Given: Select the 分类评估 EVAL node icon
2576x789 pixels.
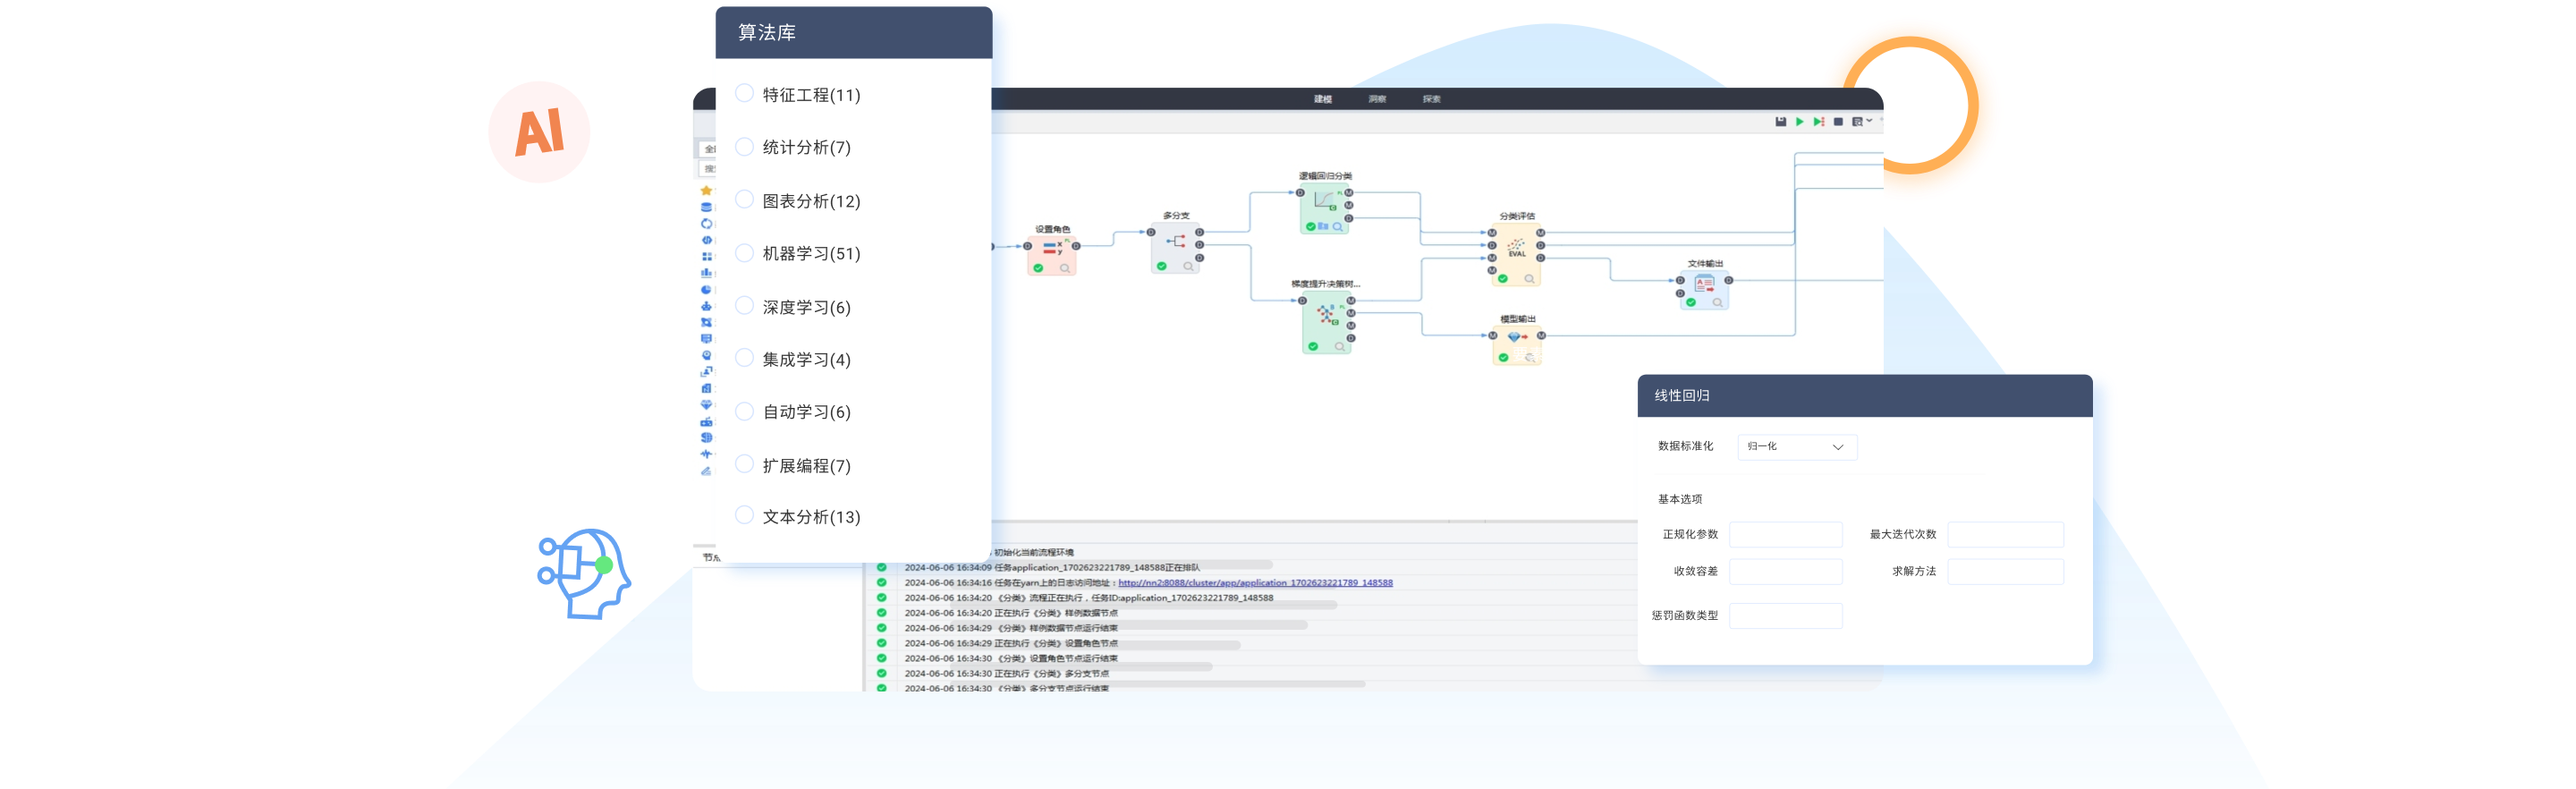Looking at the screenshot, I should tap(1516, 248).
